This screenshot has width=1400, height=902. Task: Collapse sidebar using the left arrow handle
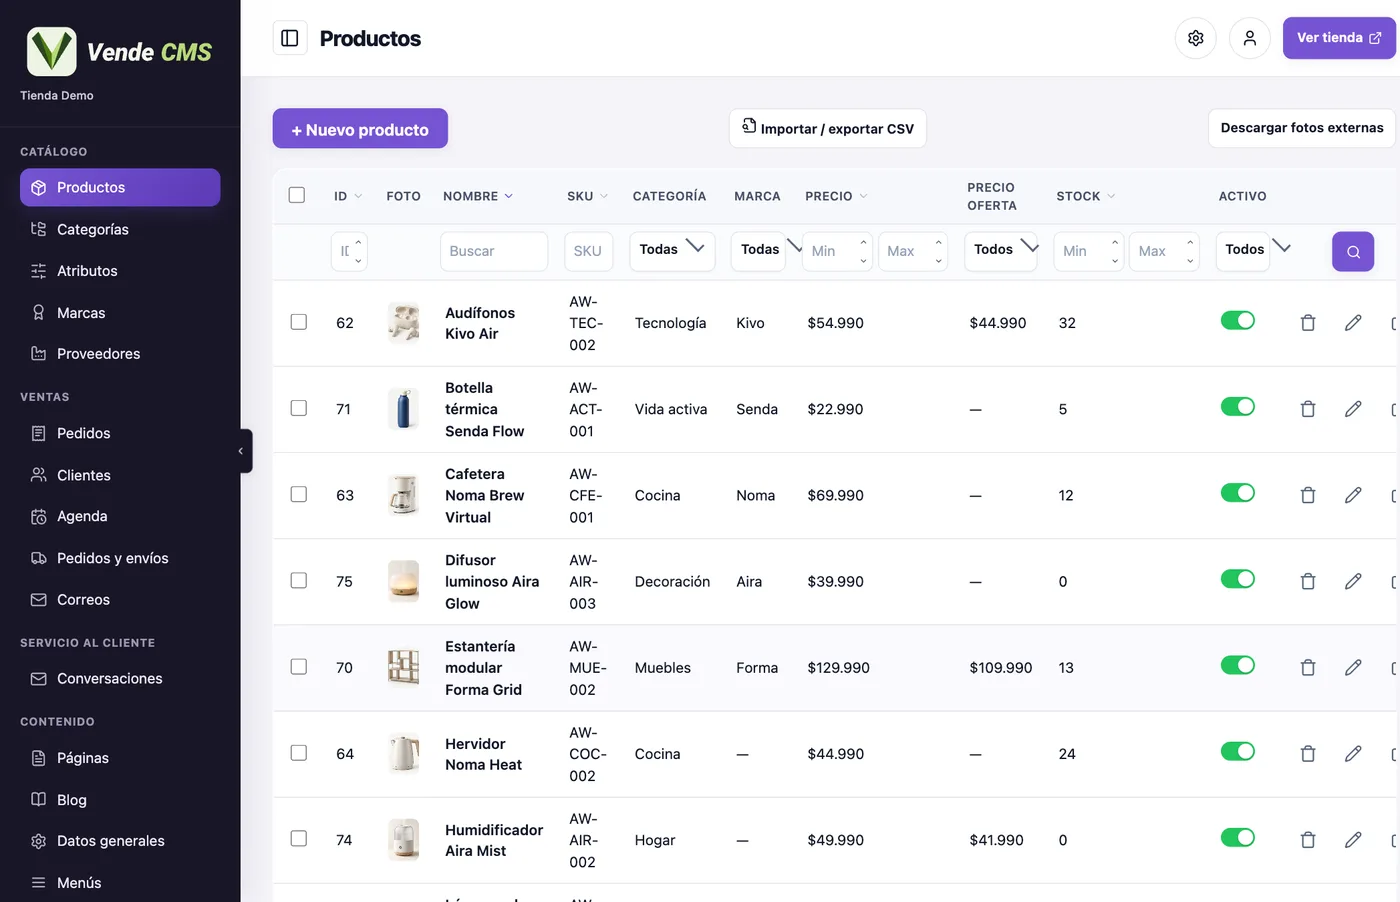click(241, 451)
